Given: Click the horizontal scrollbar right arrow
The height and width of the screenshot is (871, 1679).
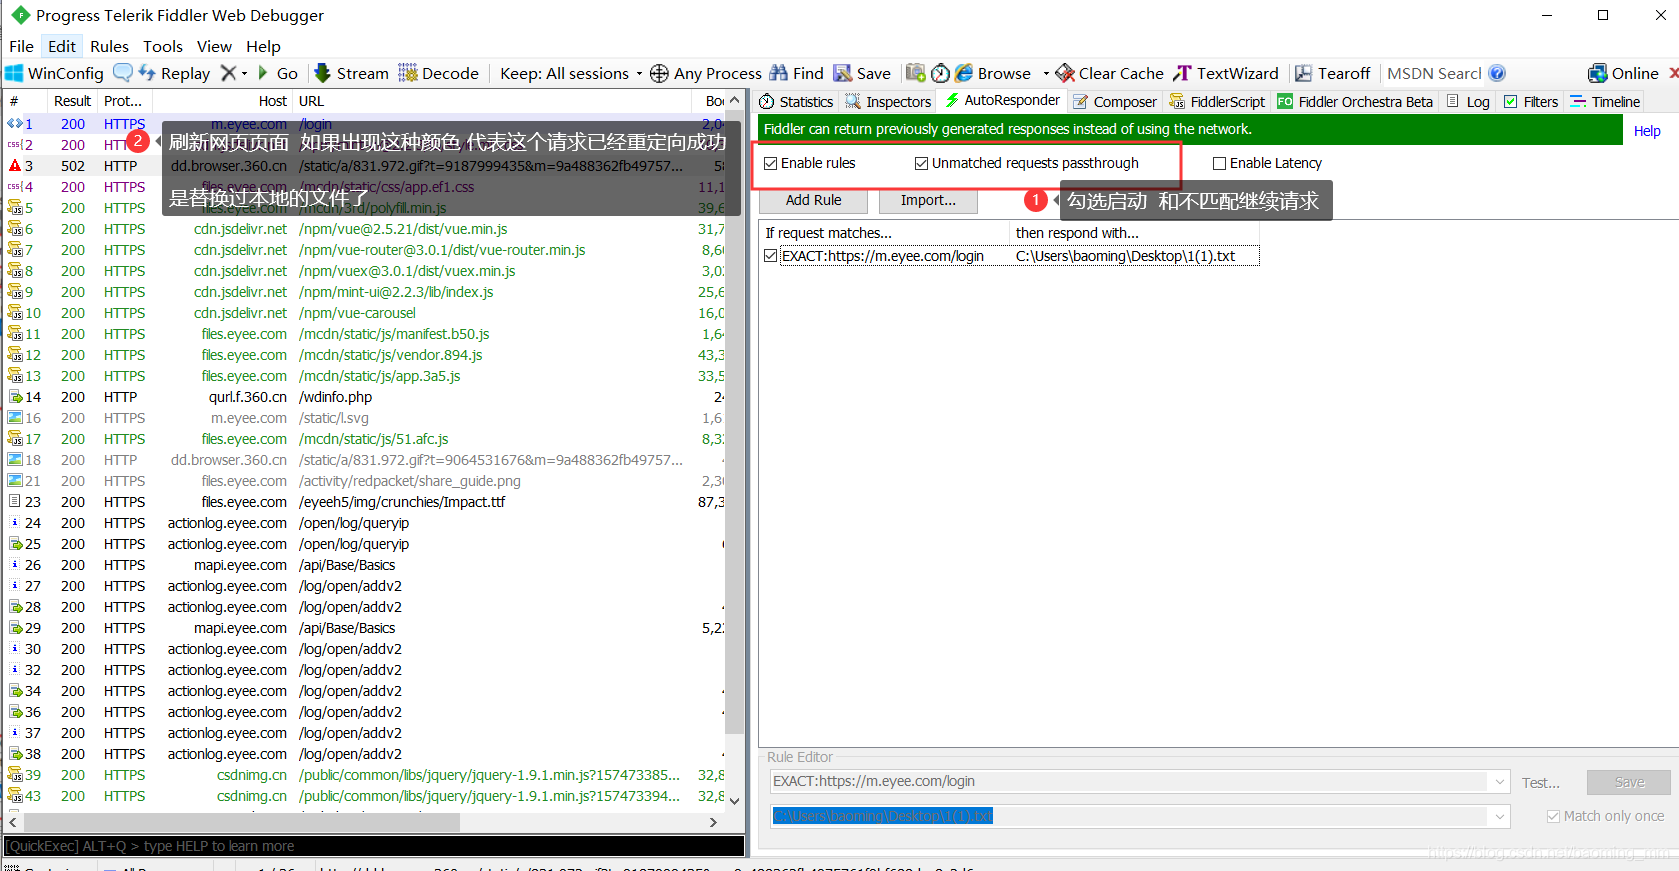Looking at the screenshot, I should point(713,822).
